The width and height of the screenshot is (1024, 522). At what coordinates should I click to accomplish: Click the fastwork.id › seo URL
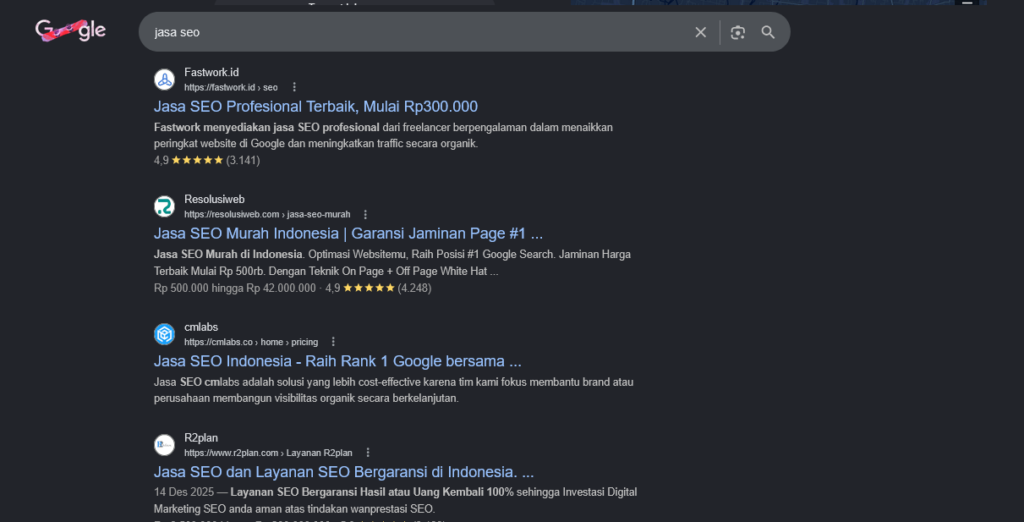coord(231,87)
